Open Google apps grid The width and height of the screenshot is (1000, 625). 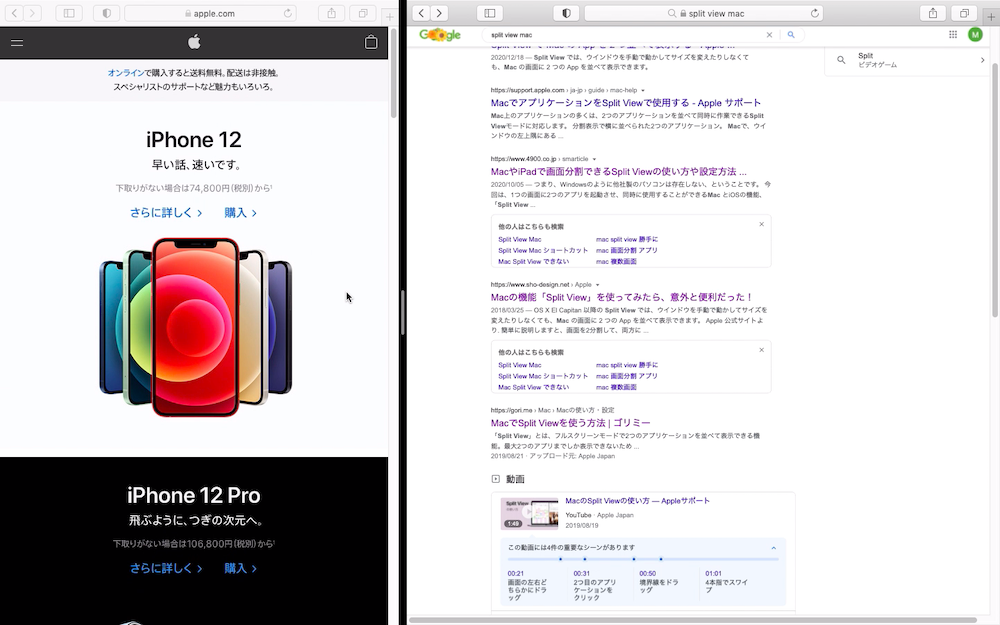point(953,34)
